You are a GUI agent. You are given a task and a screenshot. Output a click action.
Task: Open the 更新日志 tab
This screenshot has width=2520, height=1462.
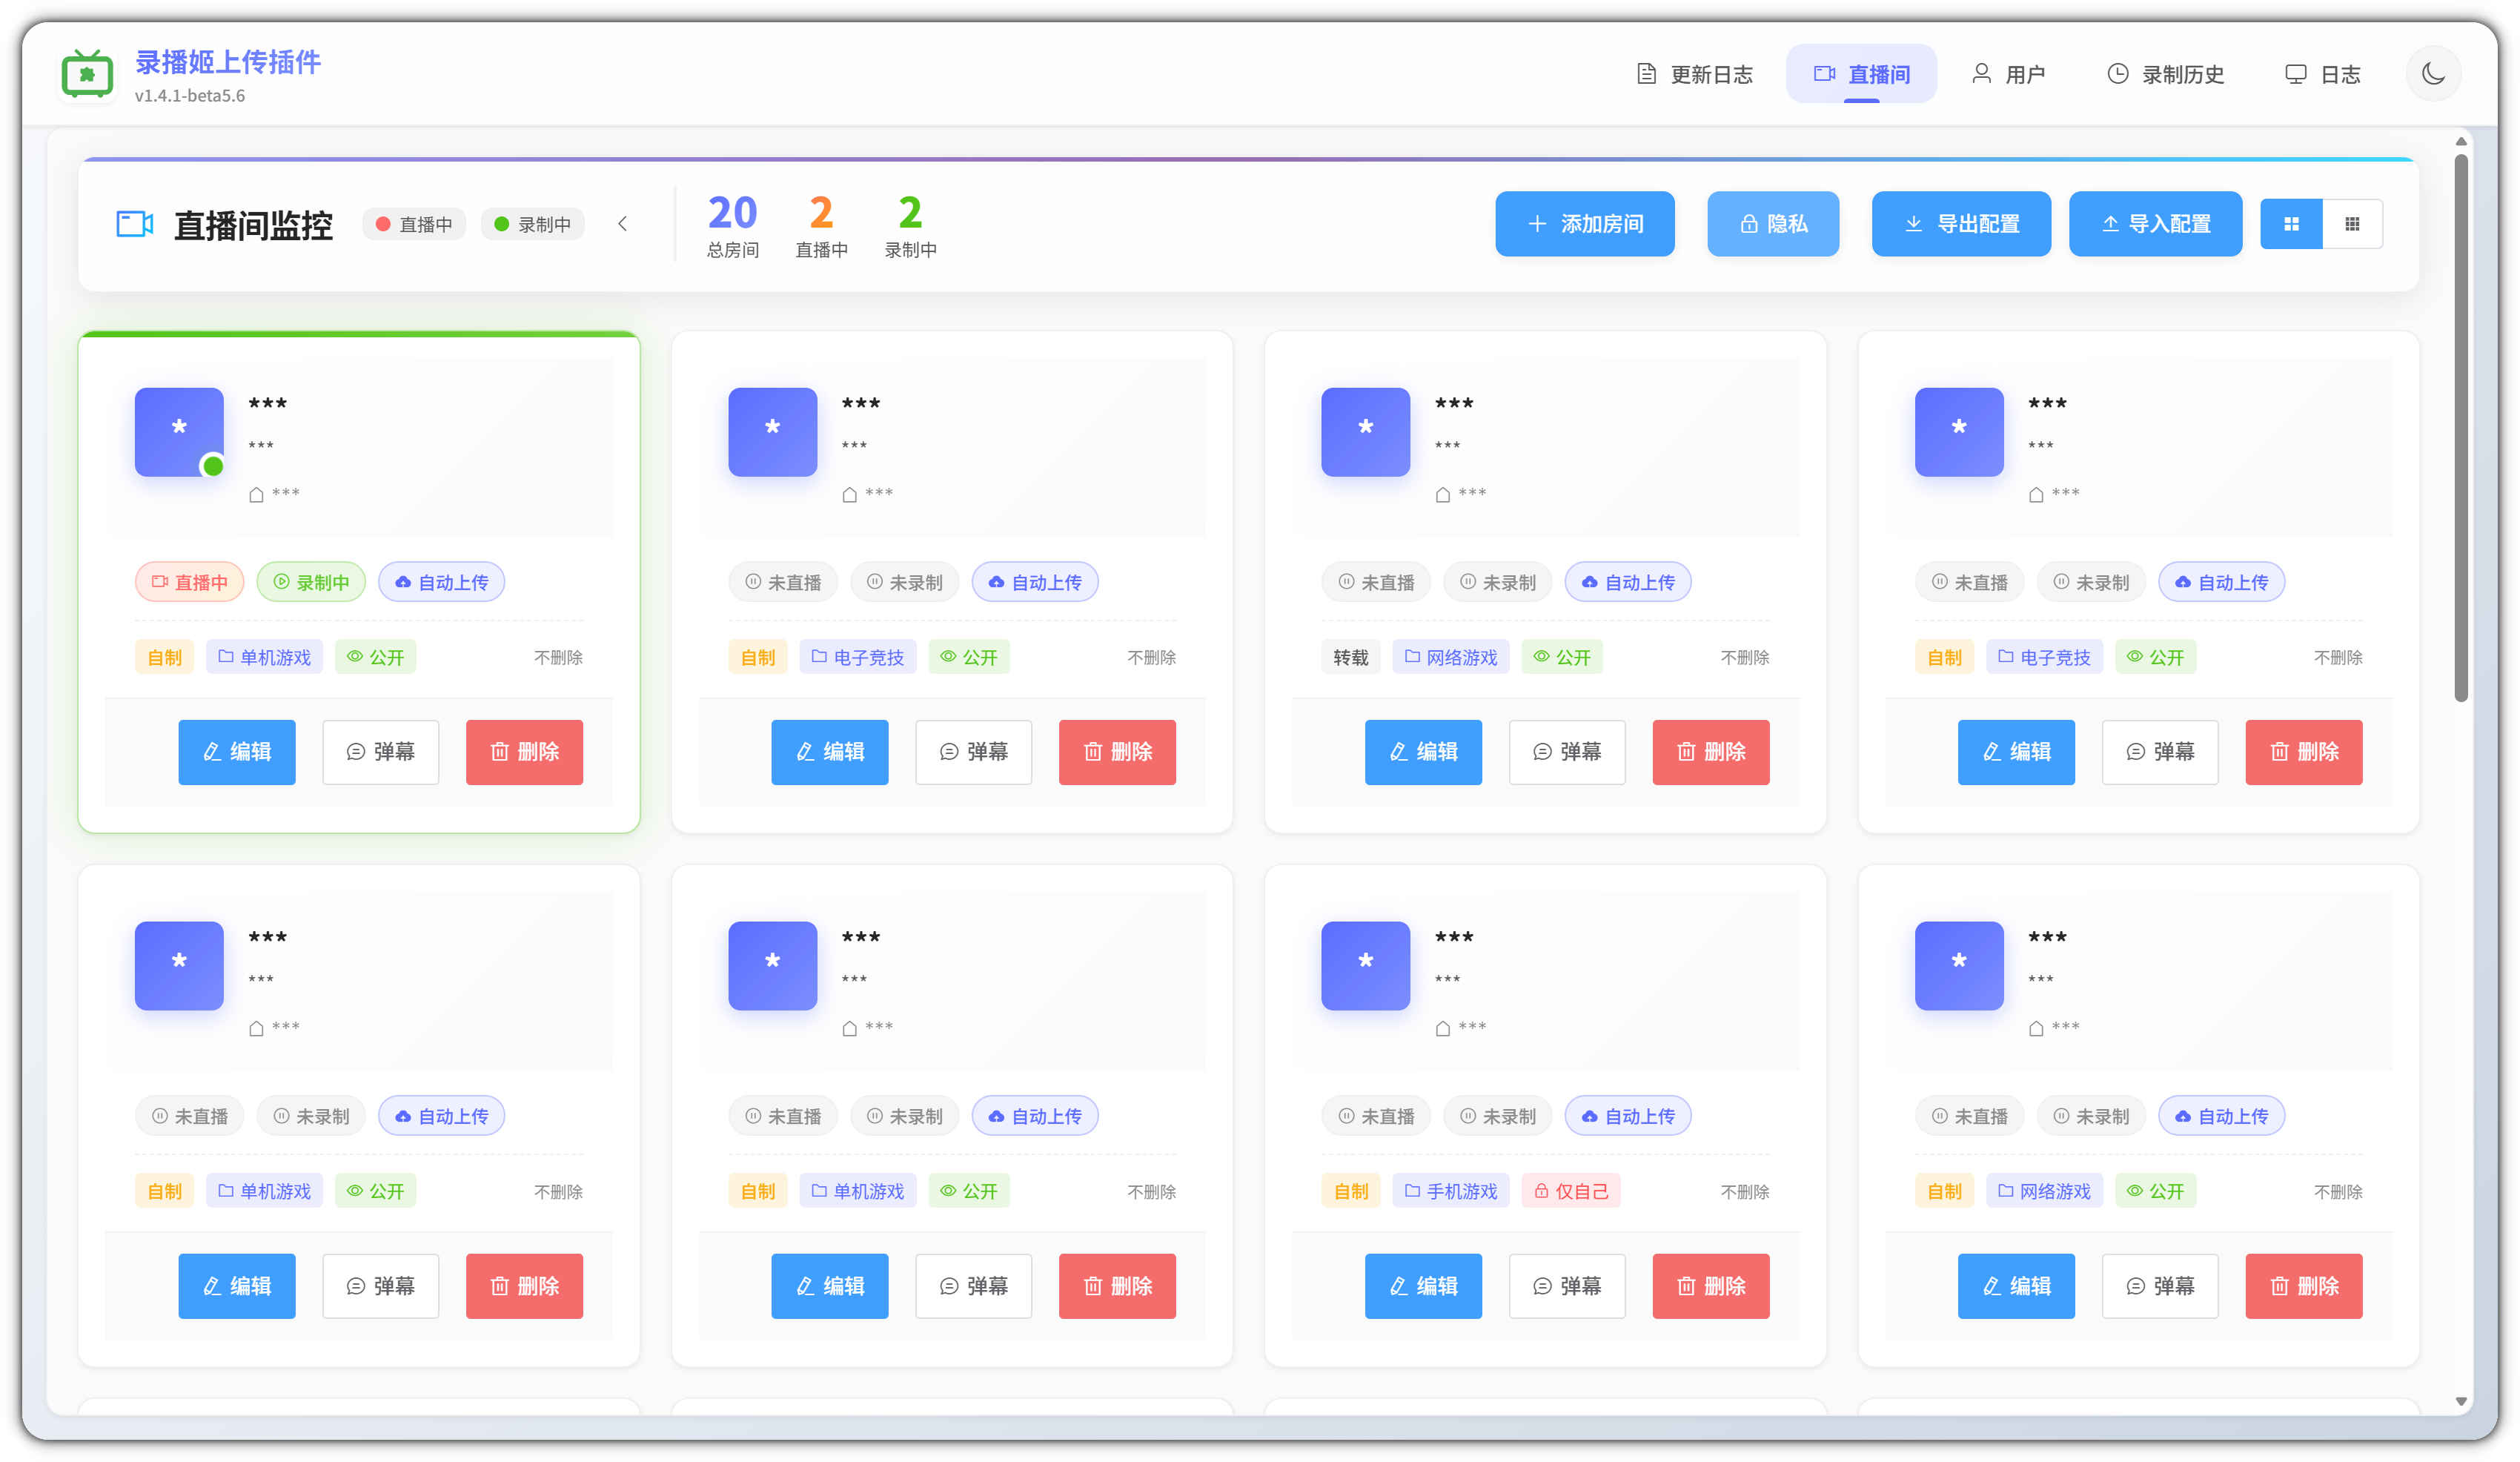[x=1695, y=74]
